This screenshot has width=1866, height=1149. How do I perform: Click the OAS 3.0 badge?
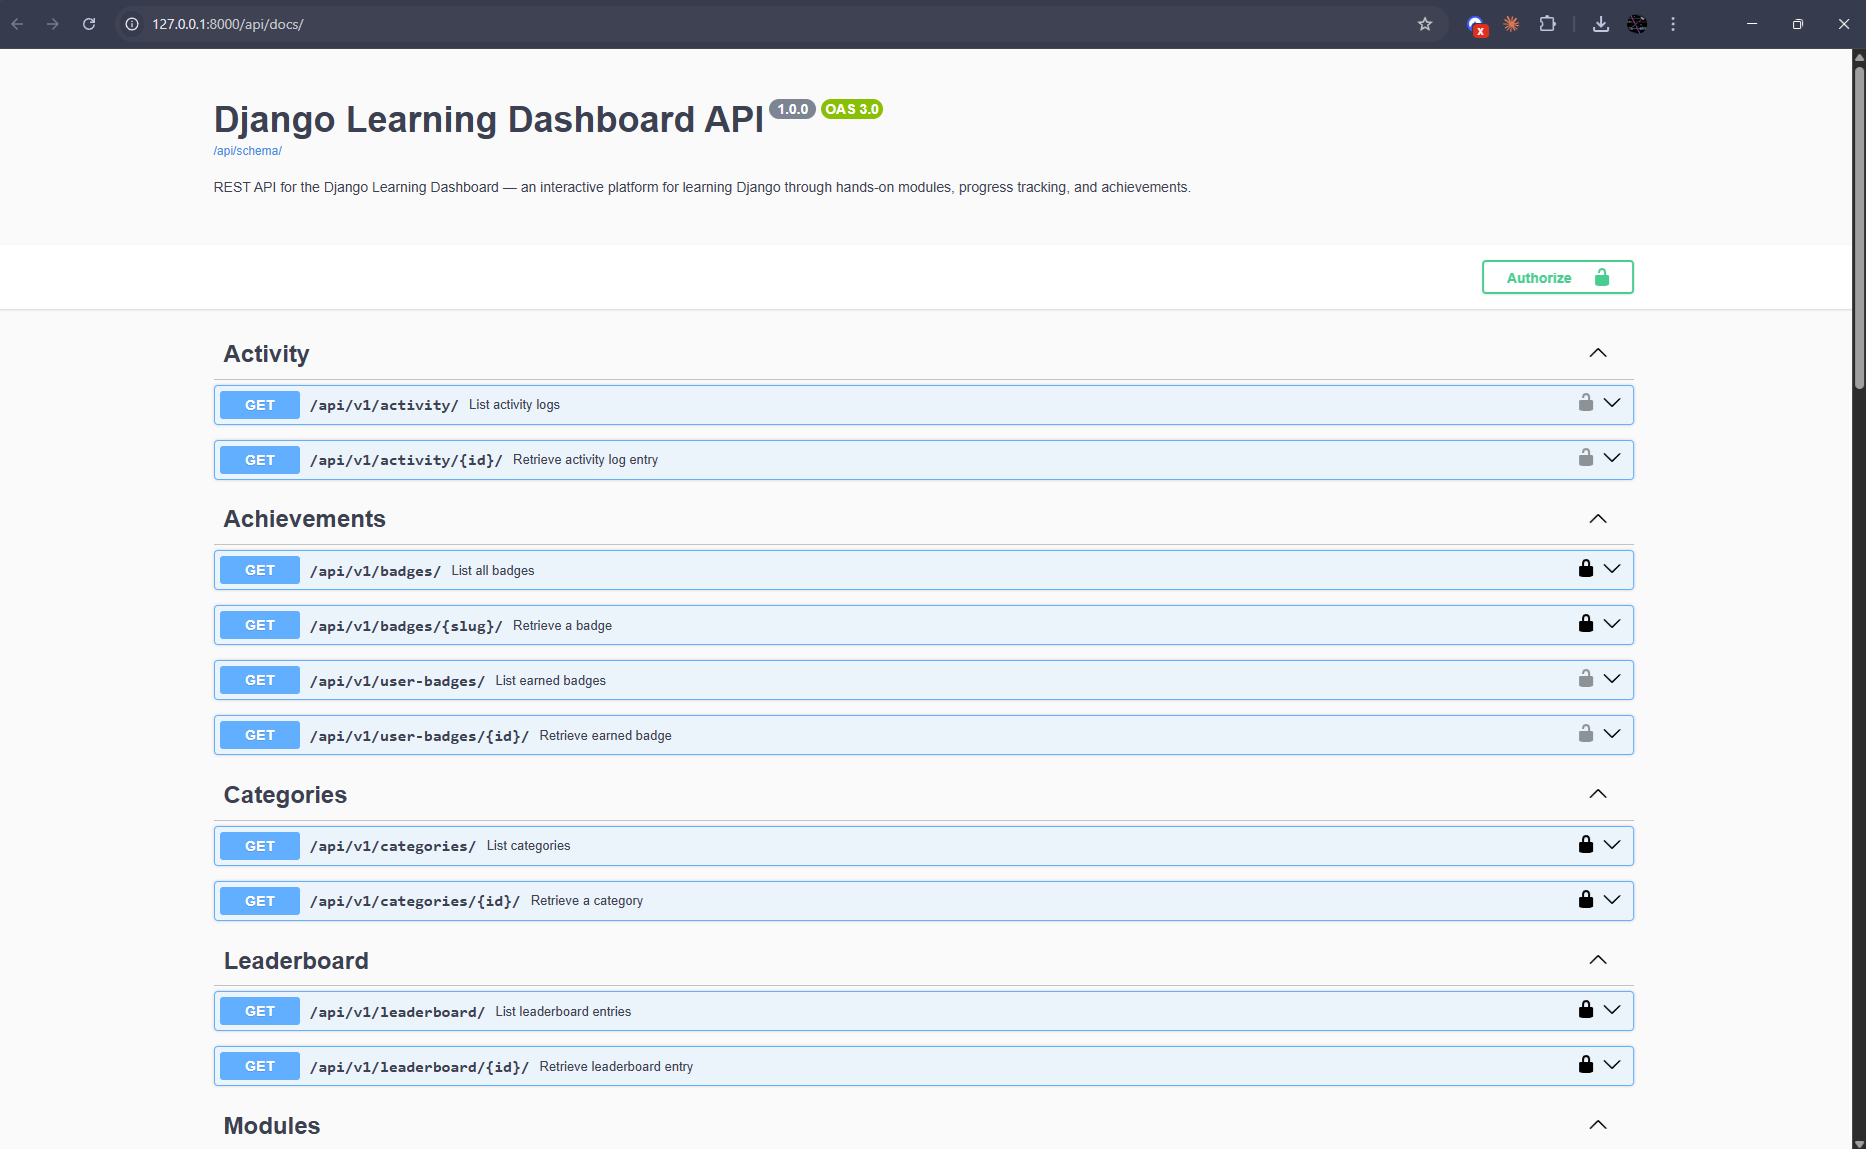coord(852,109)
